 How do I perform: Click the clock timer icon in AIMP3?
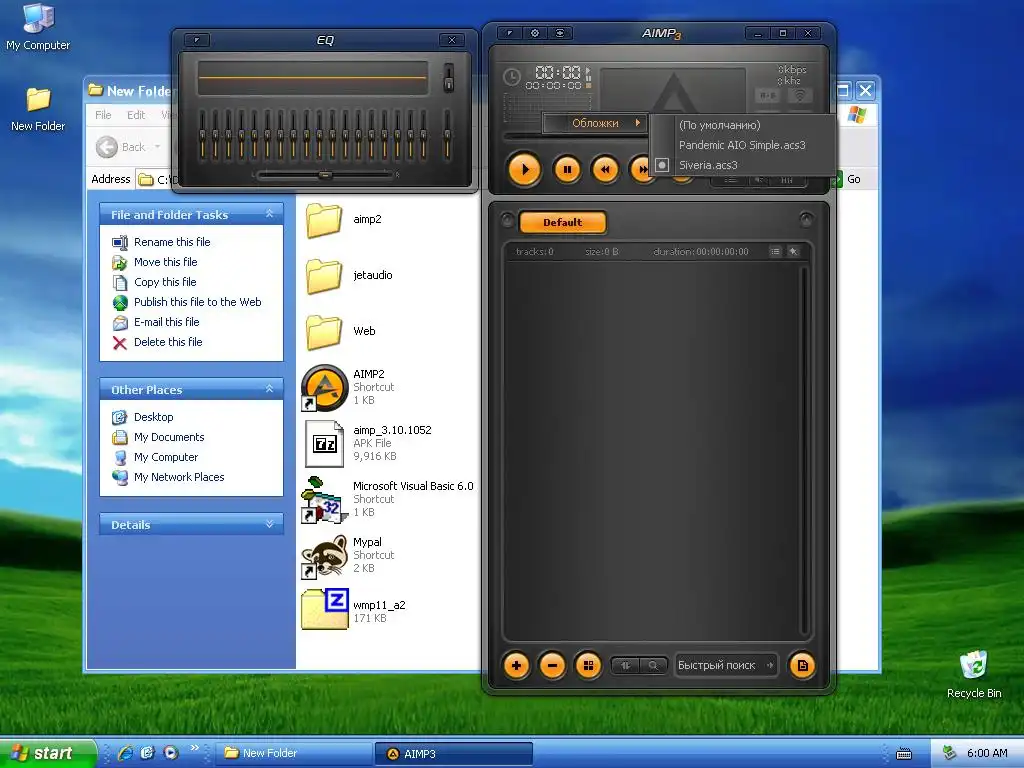click(511, 76)
